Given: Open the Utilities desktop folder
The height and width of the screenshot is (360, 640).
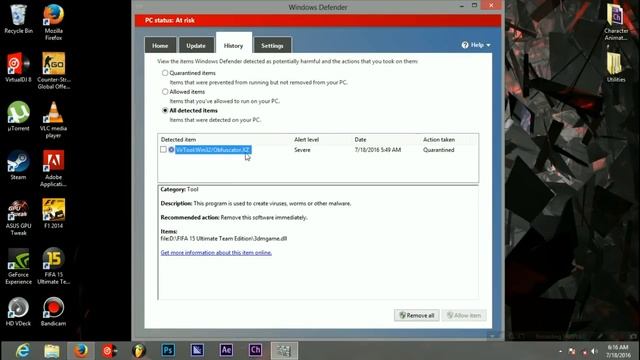Looking at the screenshot, I should pos(616,67).
